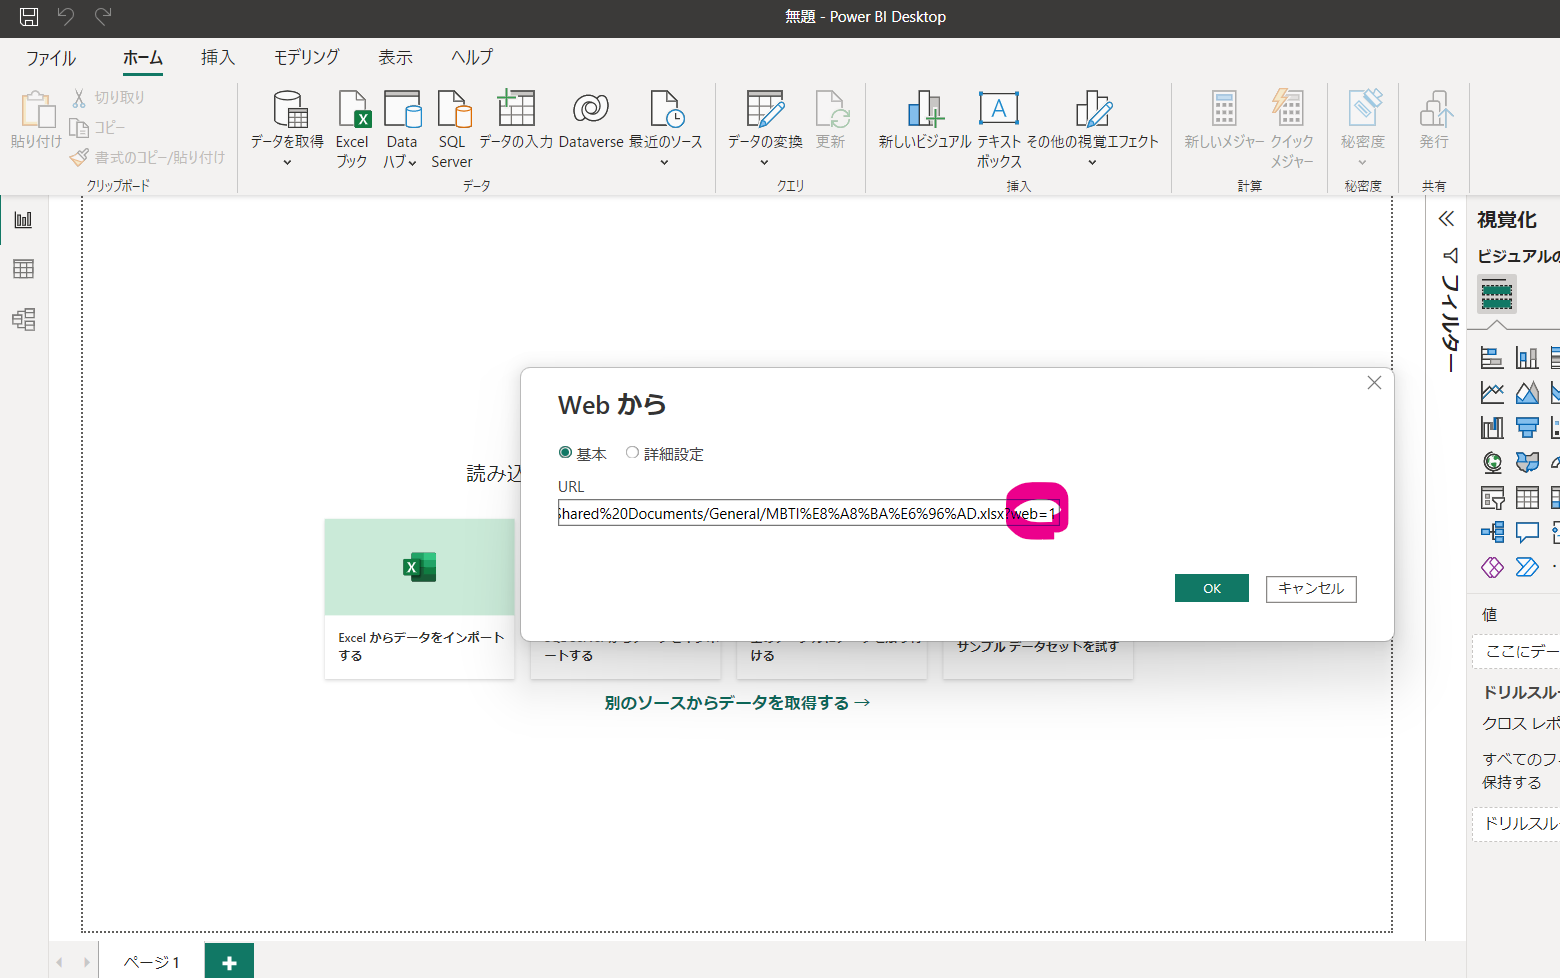The width and height of the screenshot is (1560, 978).
Task: Select the Dataverse source icon
Action: (591, 120)
